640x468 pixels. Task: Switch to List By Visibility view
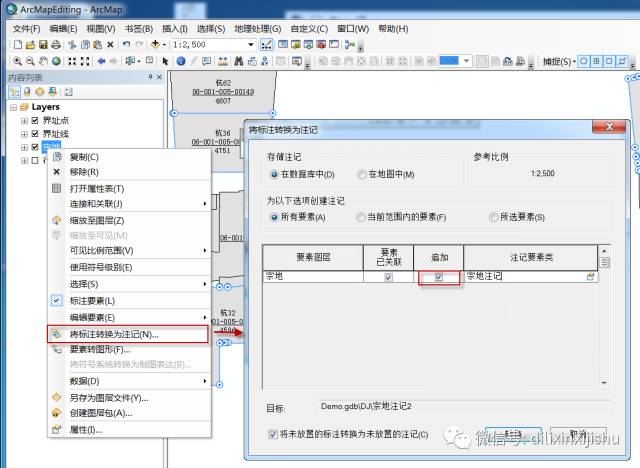(x=40, y=92)
